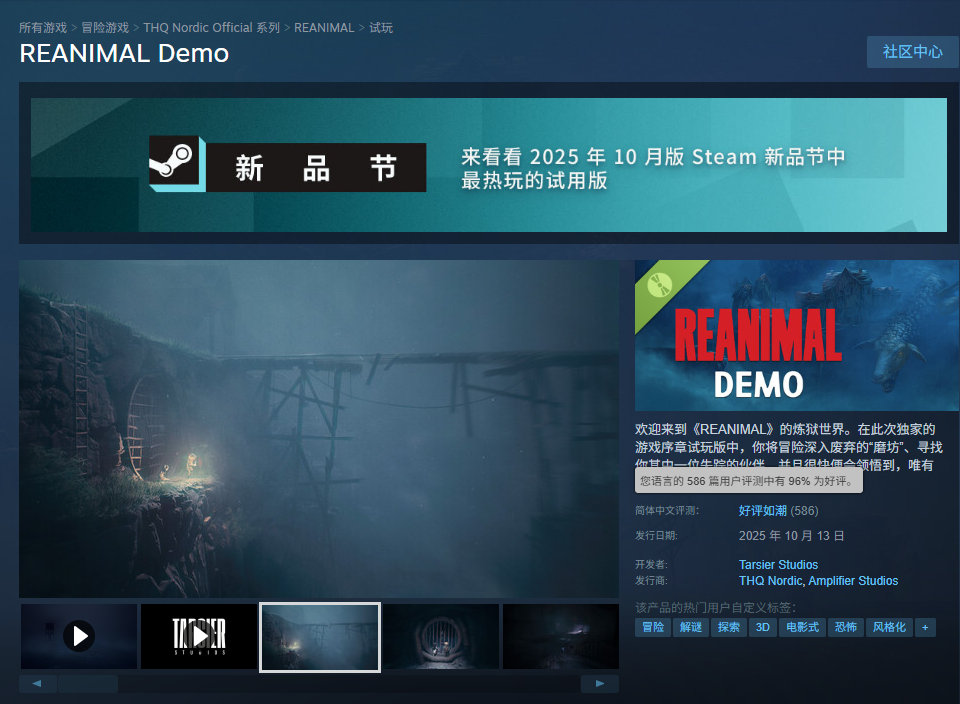Image resolution: width=960 pixels, height=704 pixels.
Task: Select the 3D tag
Action: (762, 627)
